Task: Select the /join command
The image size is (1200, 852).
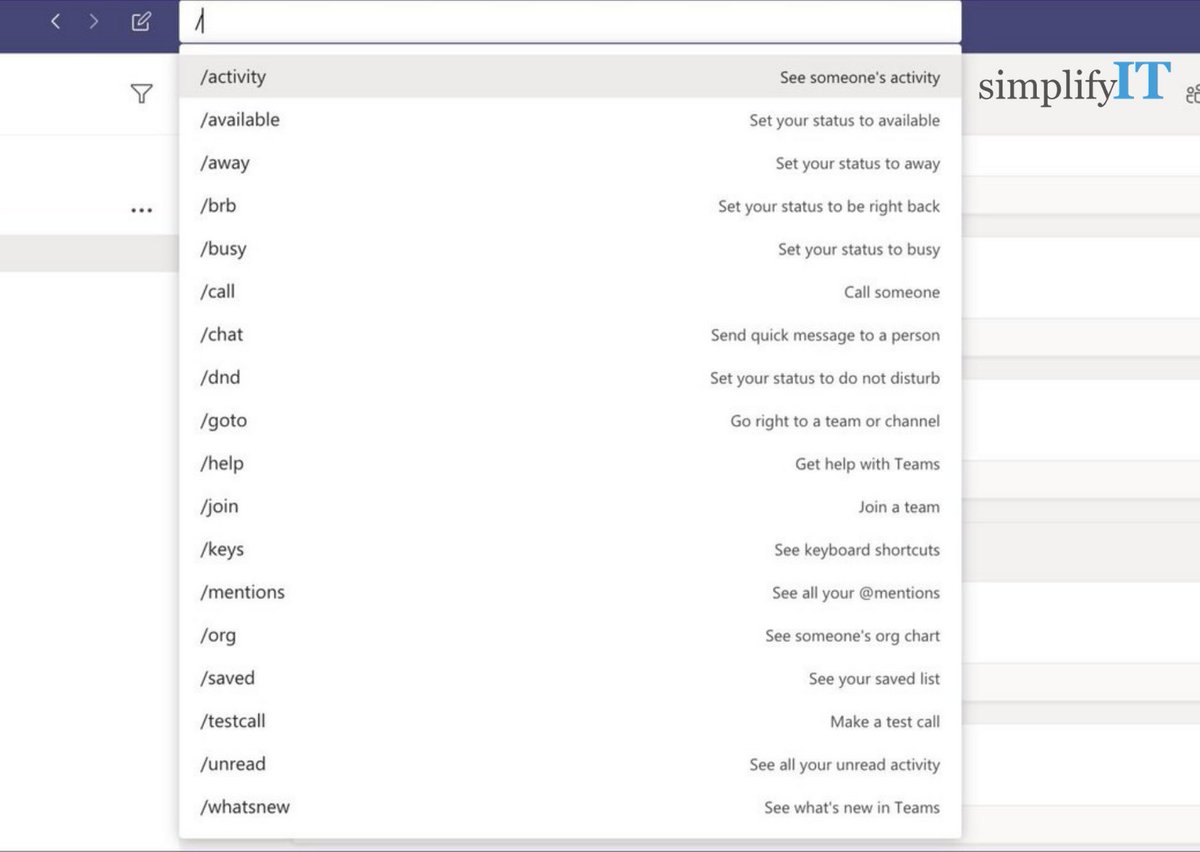Action: (570, 507)
